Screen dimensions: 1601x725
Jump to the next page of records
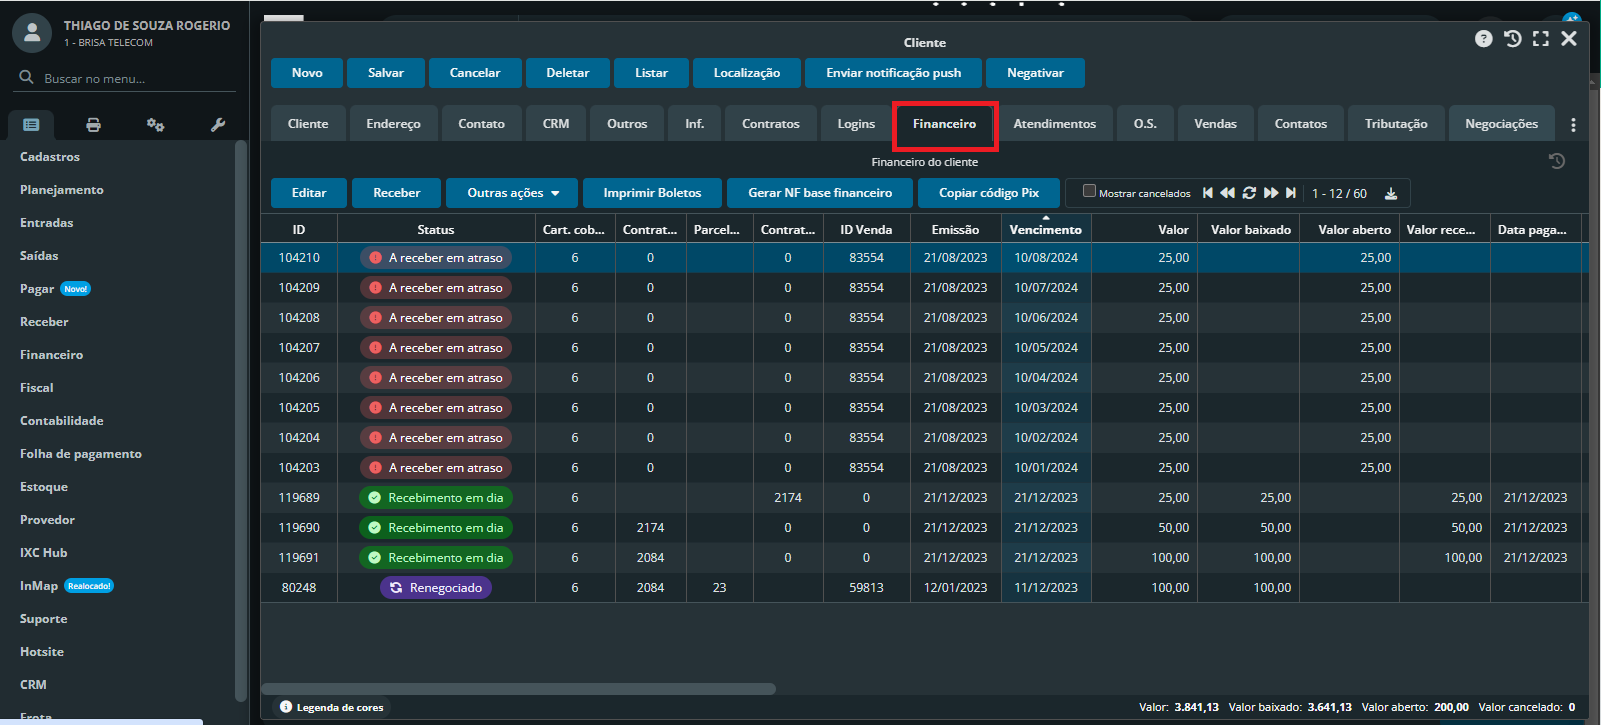point(1271,193)
